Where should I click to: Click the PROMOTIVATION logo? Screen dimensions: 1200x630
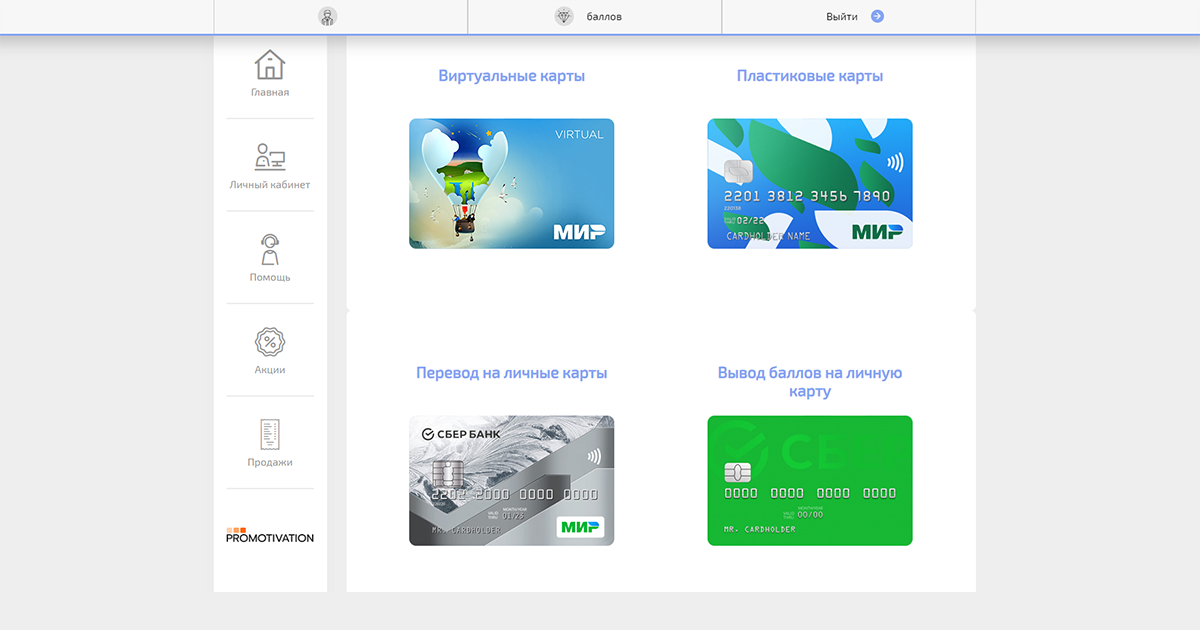point(270,535)
